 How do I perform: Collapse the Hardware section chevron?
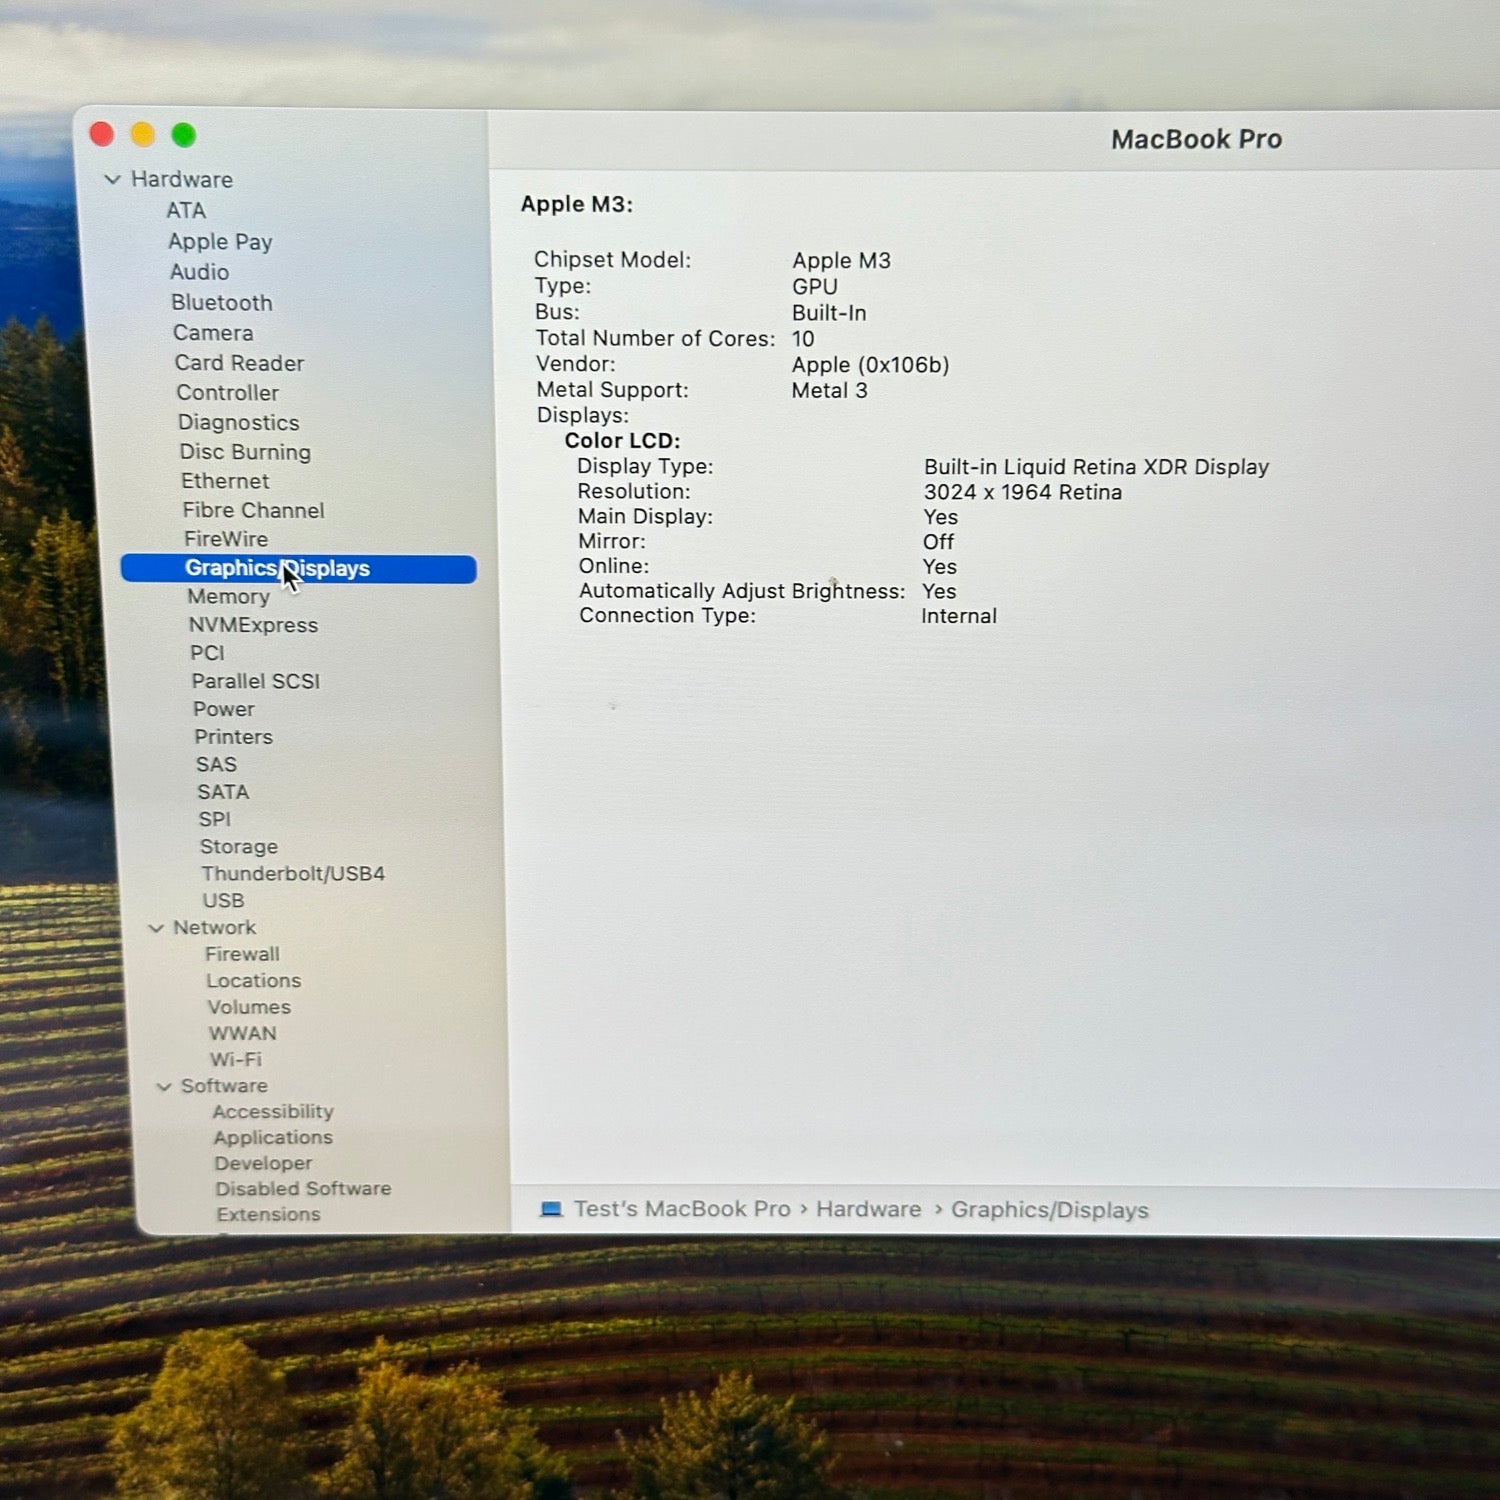112,180
